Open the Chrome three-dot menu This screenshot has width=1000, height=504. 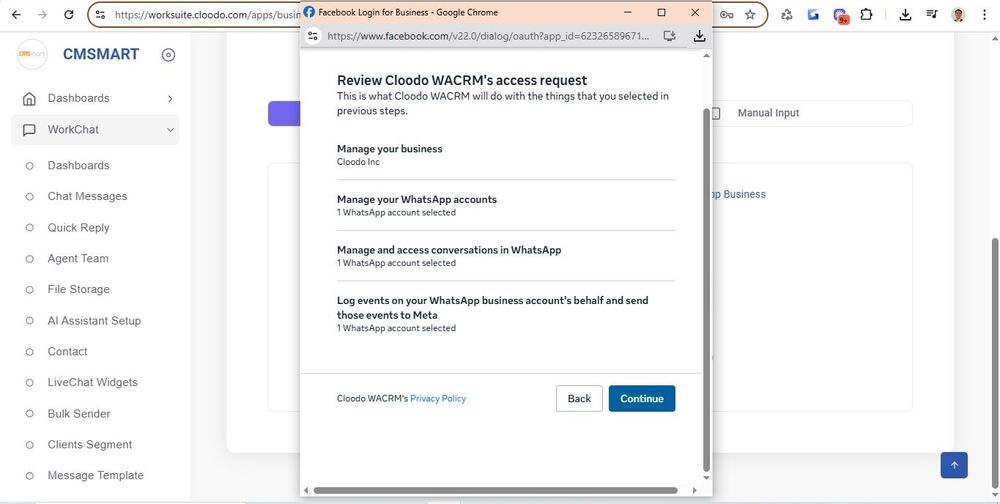tap(984, 15)
